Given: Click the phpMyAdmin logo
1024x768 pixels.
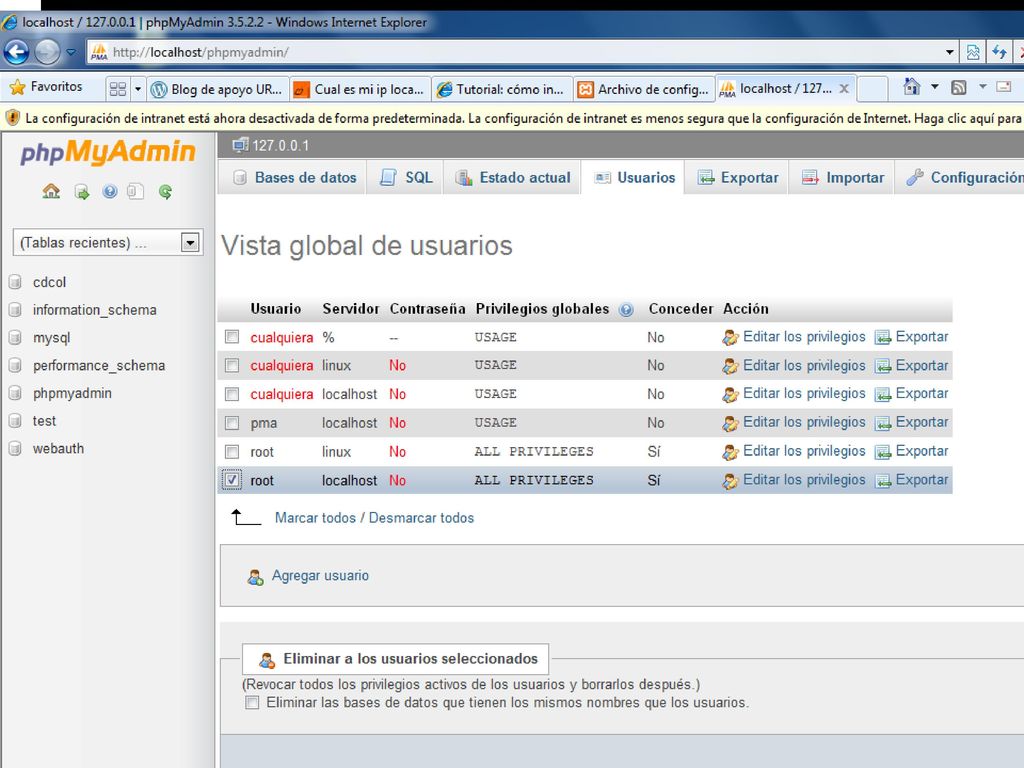Looking at the screenshot, I should [108, 152].
